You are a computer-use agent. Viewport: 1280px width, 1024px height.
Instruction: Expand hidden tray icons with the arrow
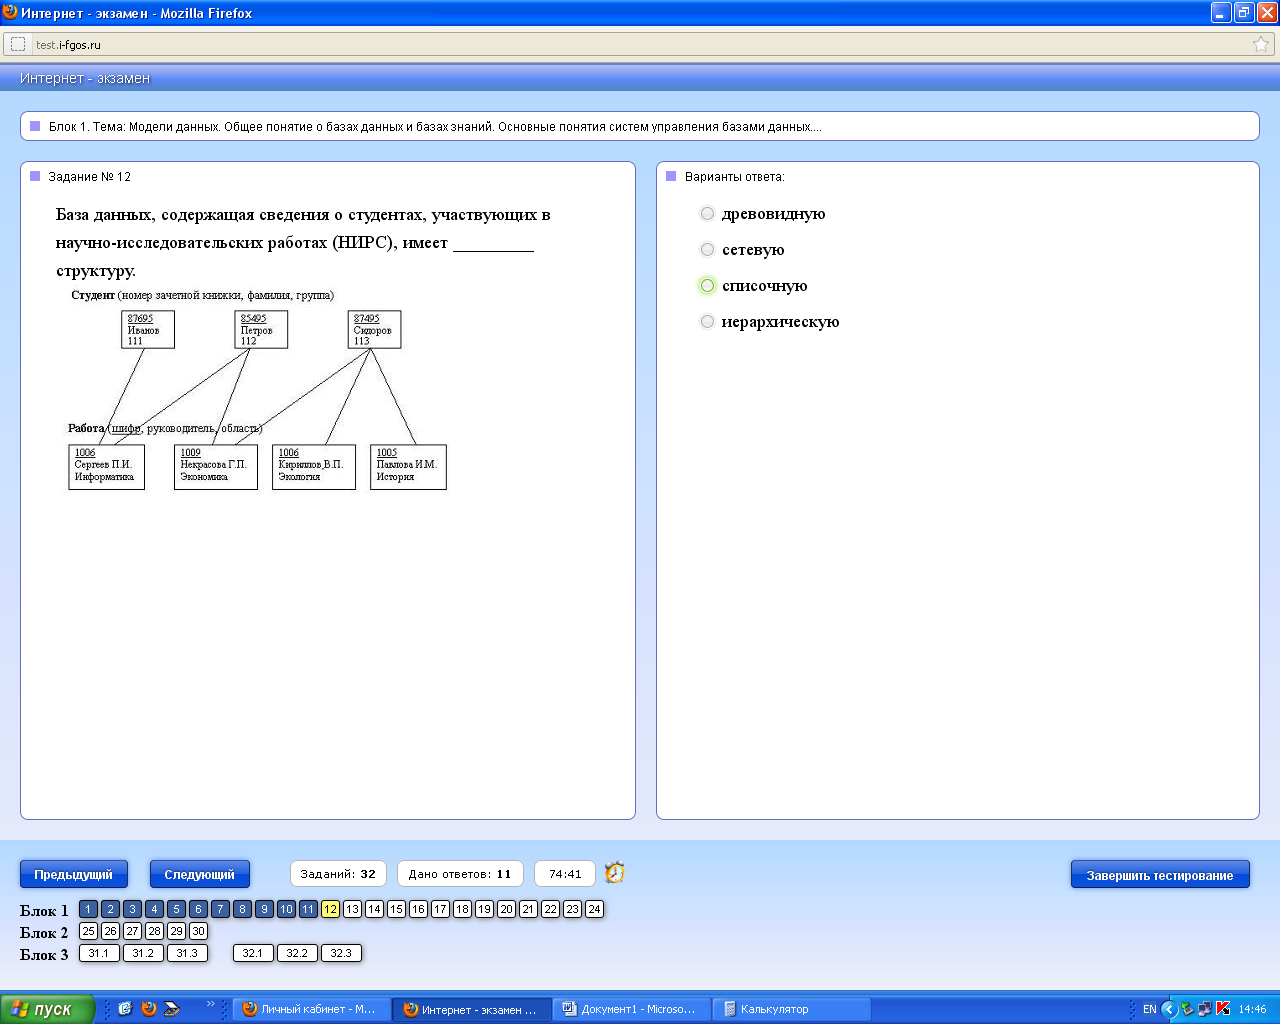[1169, 1009]
